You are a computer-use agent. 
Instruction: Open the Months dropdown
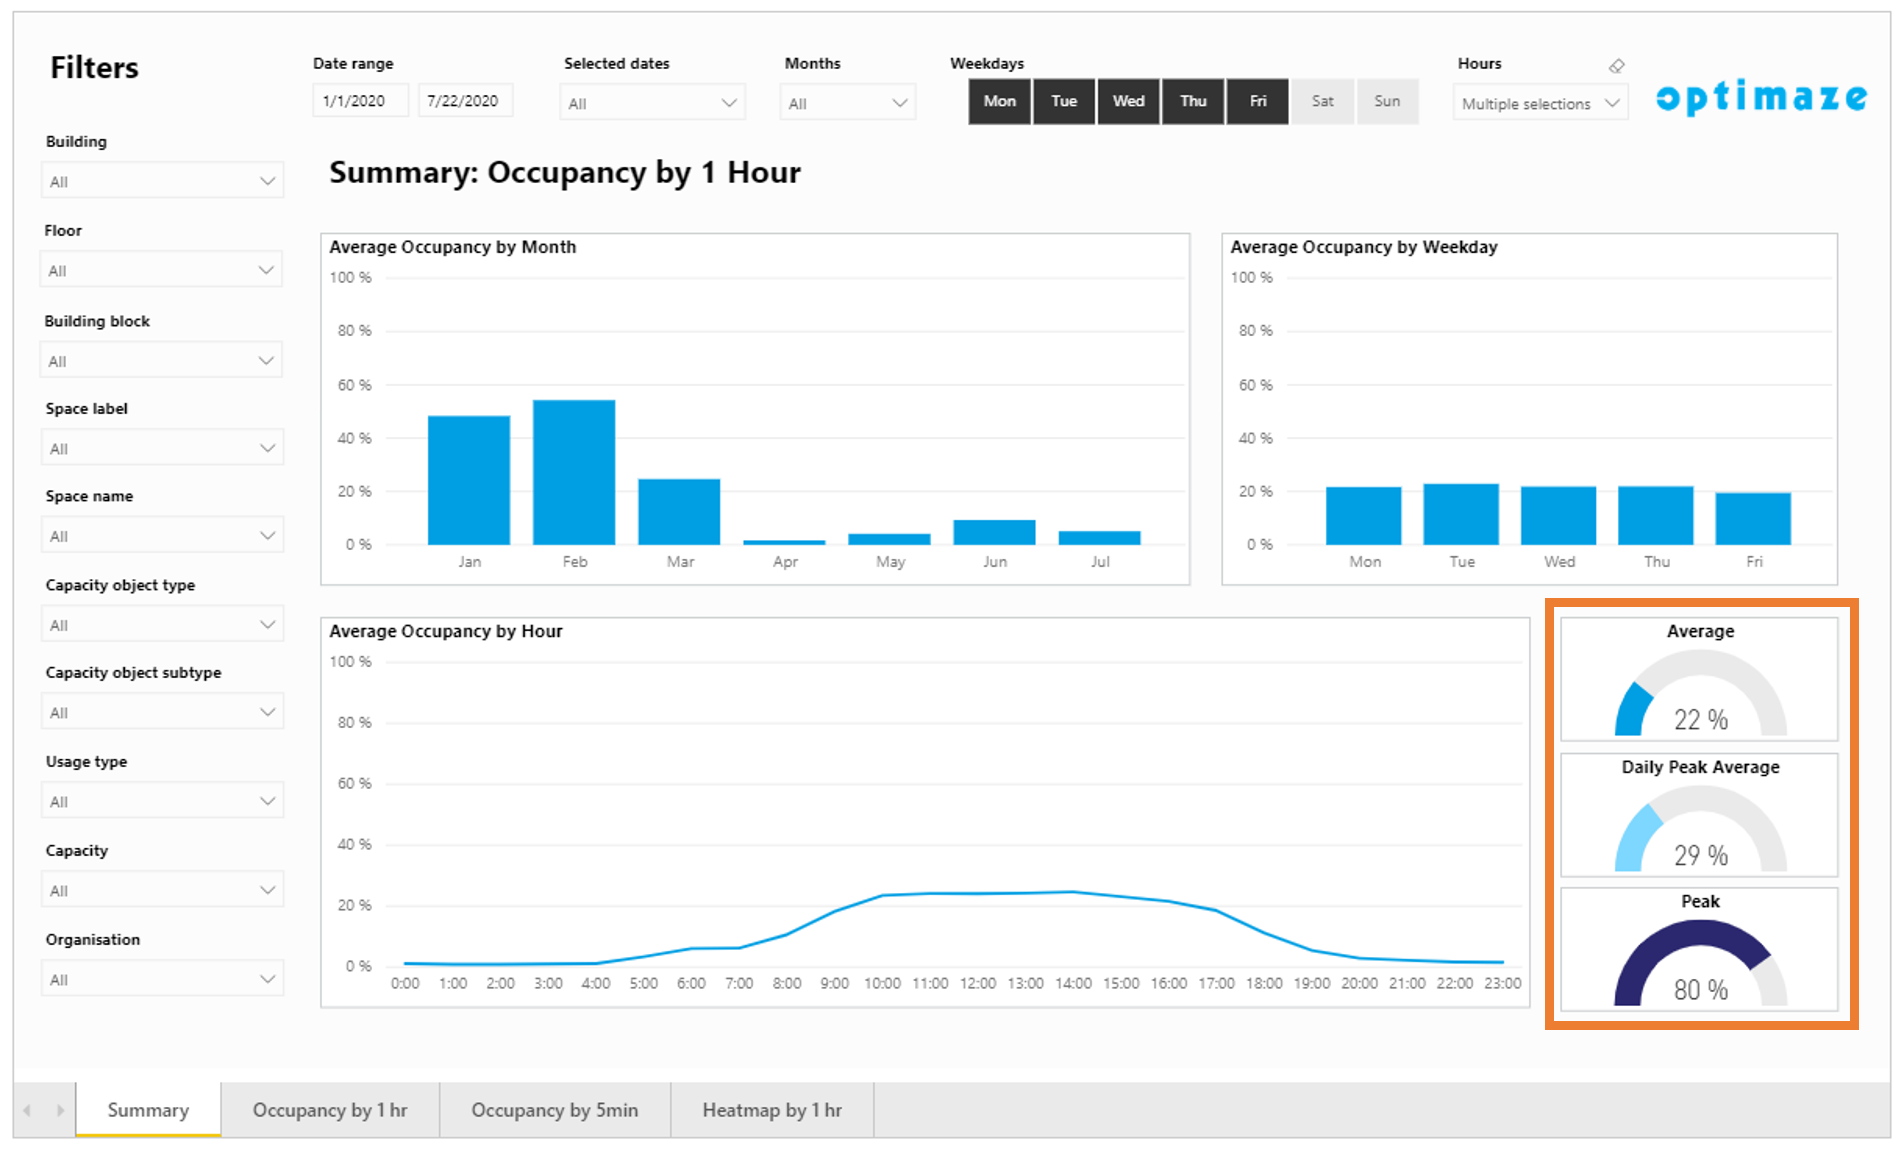click(x=847, y=103)
